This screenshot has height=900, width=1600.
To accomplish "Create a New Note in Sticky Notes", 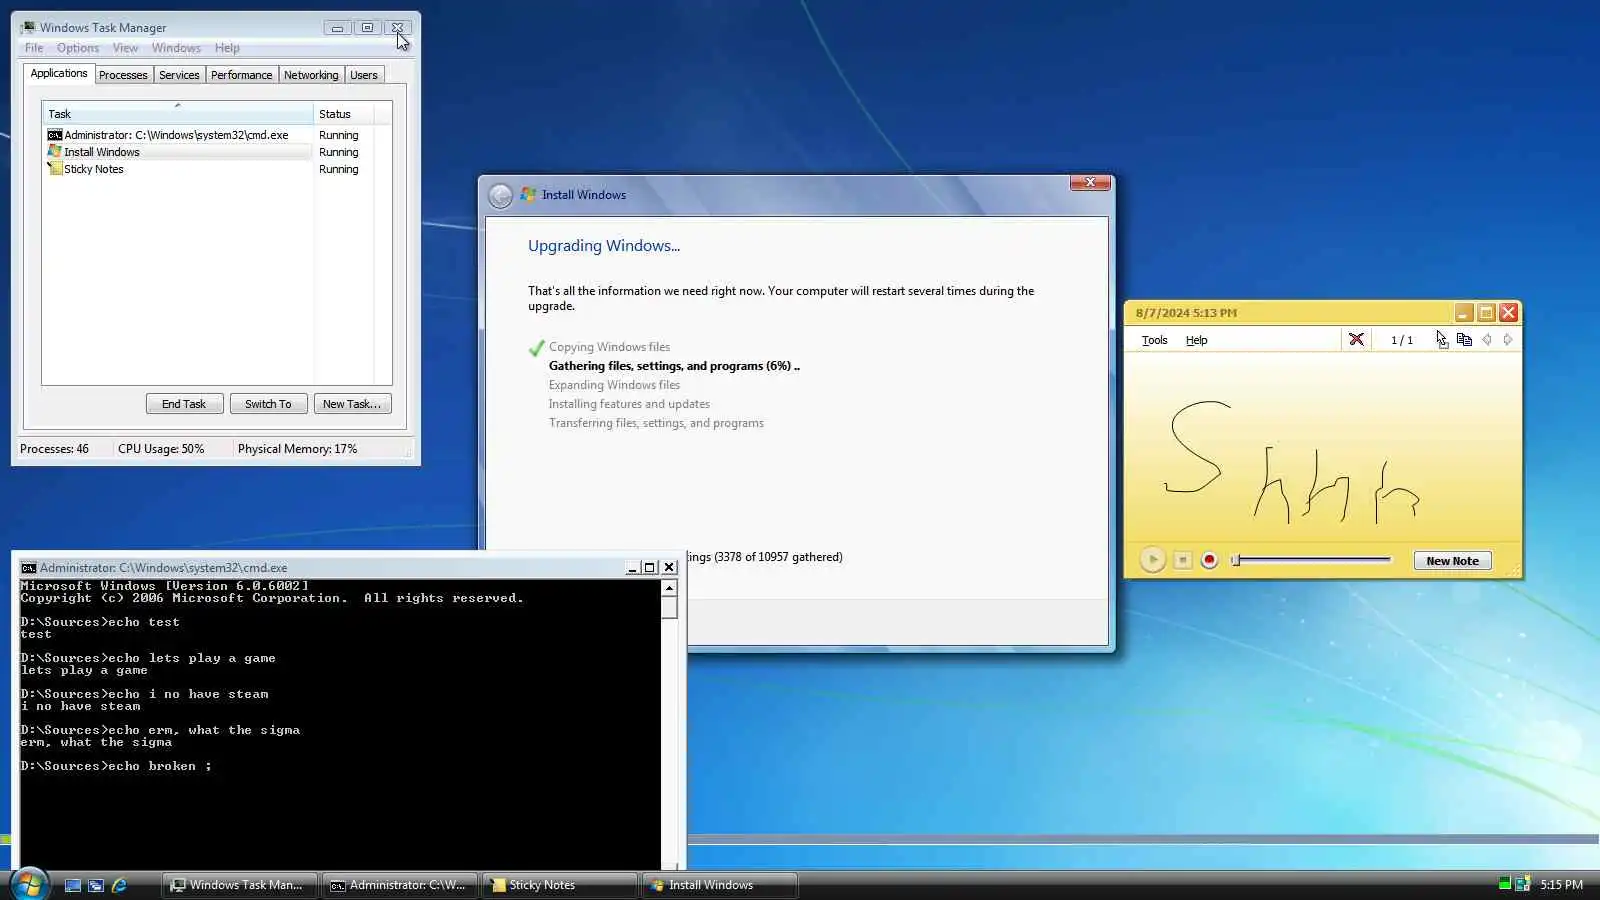I will click(x=1452, y=561).
